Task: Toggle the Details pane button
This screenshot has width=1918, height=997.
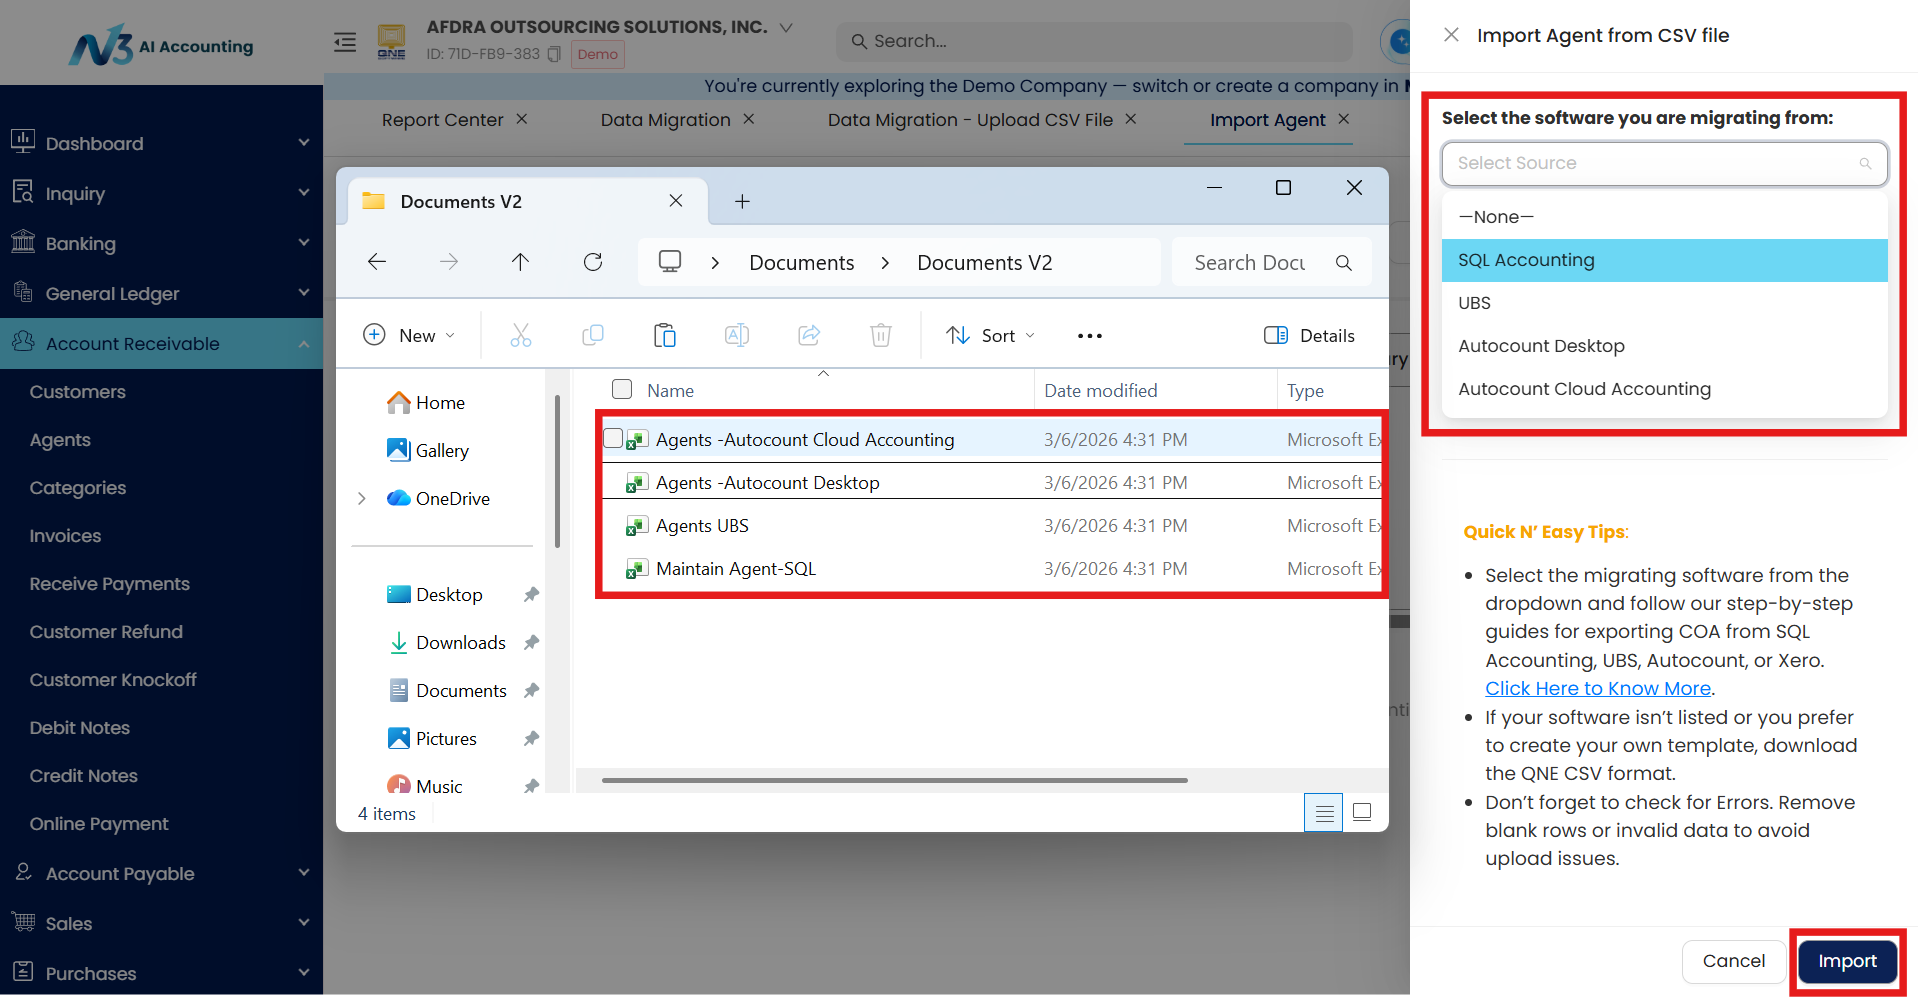Action: click(1309, 335)
